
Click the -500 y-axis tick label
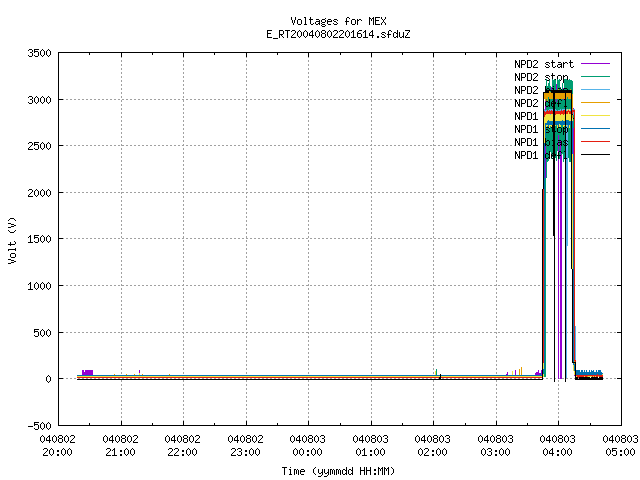click(39, 426)
